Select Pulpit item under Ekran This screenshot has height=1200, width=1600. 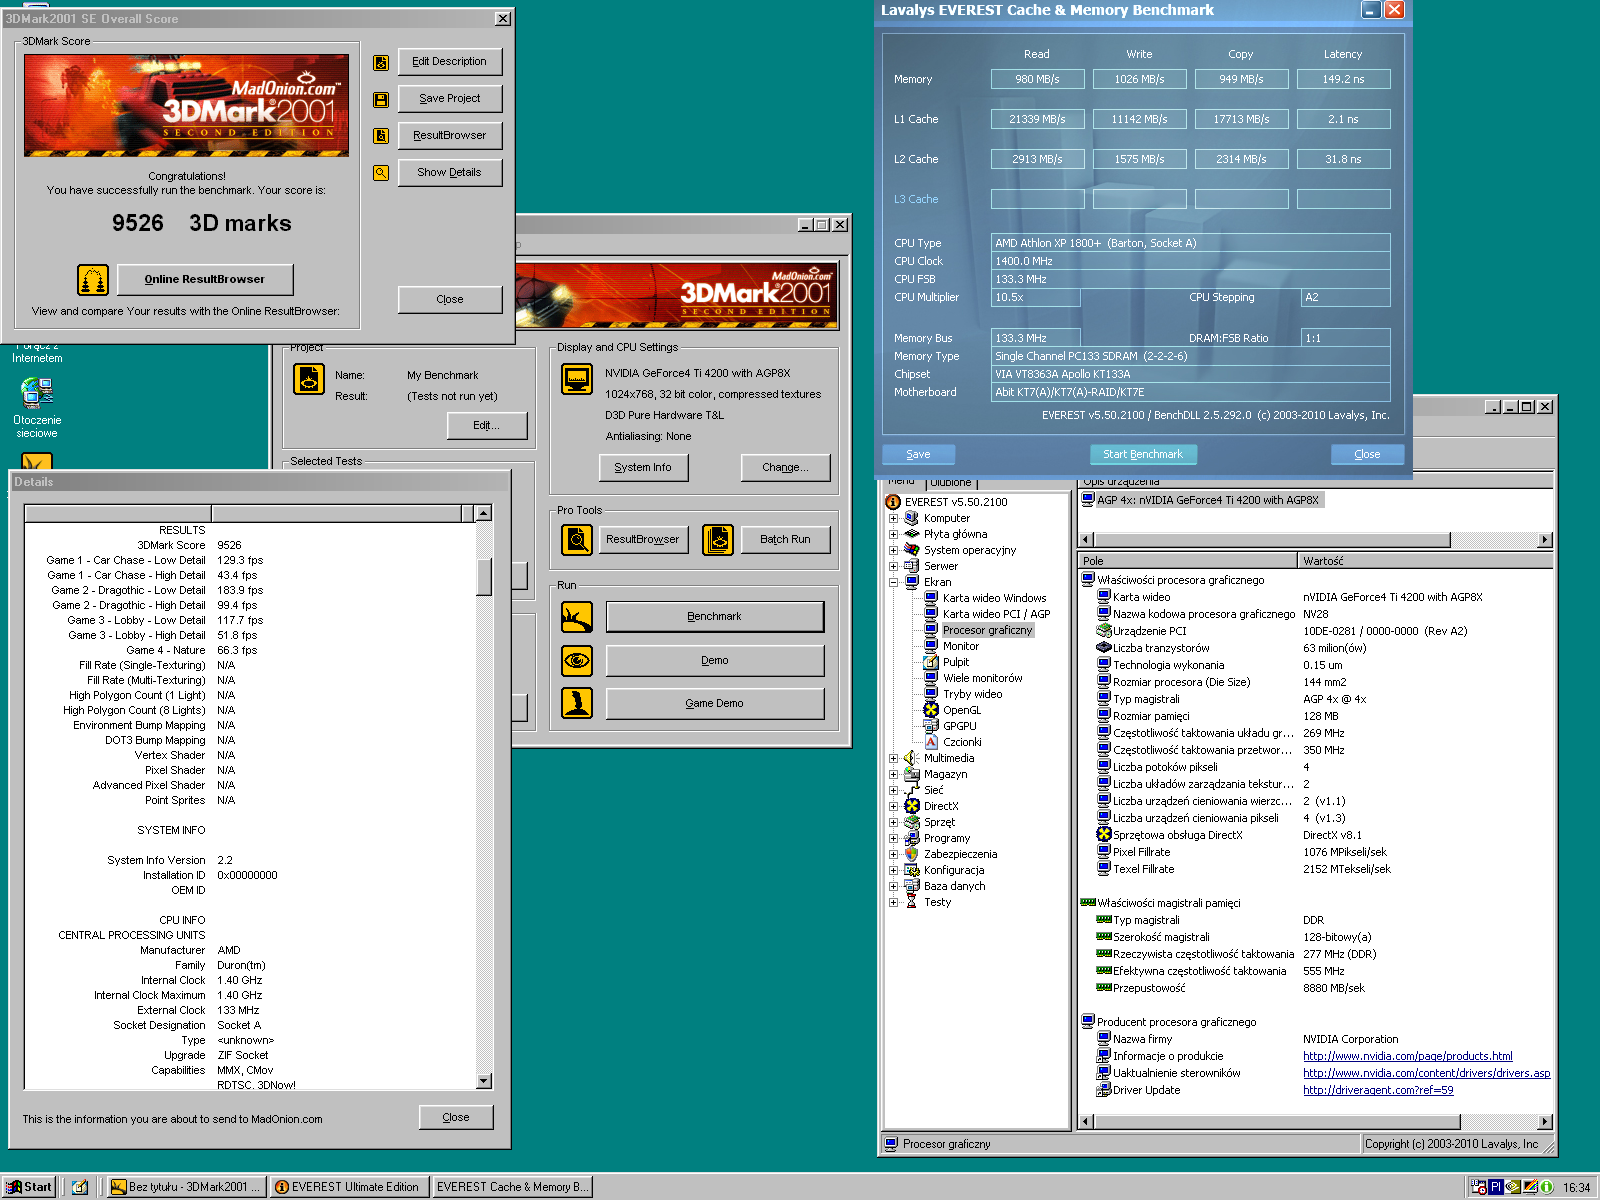[947, 662]
